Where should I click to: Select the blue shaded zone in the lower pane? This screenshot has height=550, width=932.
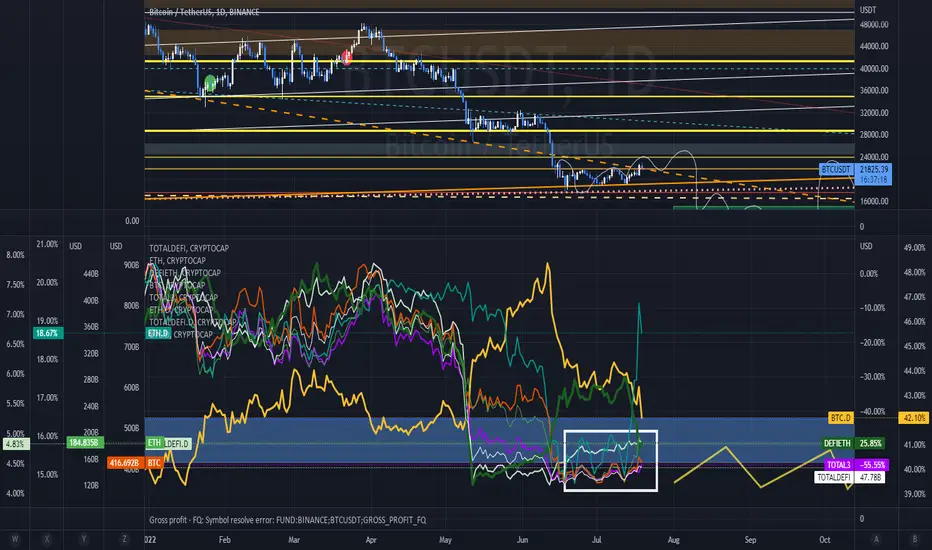[x=499, y=441]
